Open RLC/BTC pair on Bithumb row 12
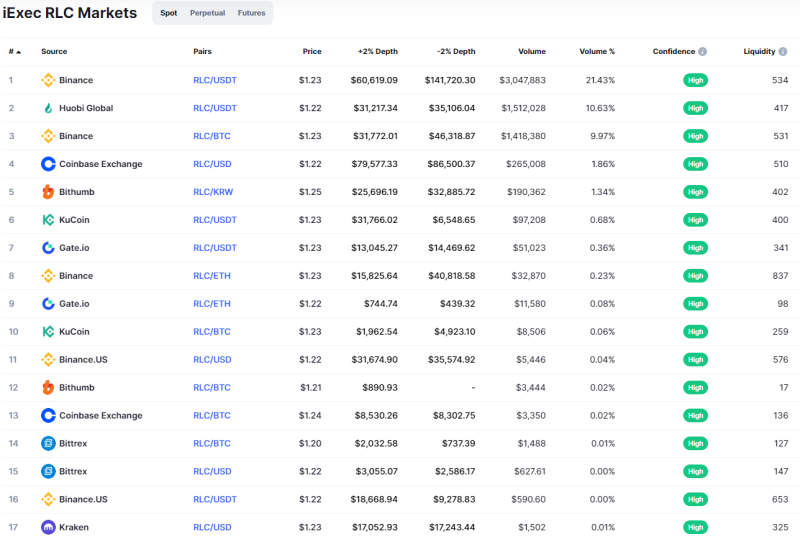The height and width of the screenshot is (539, 800). pos(212,387)
